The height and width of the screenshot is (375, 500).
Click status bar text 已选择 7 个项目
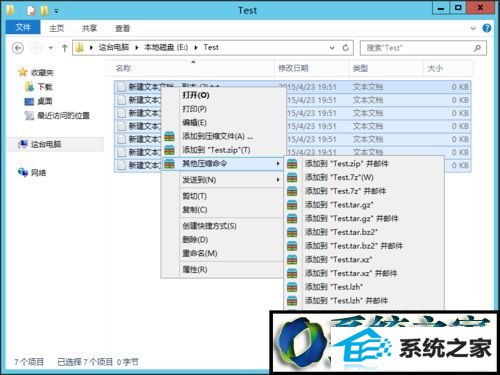pos(85,362)
